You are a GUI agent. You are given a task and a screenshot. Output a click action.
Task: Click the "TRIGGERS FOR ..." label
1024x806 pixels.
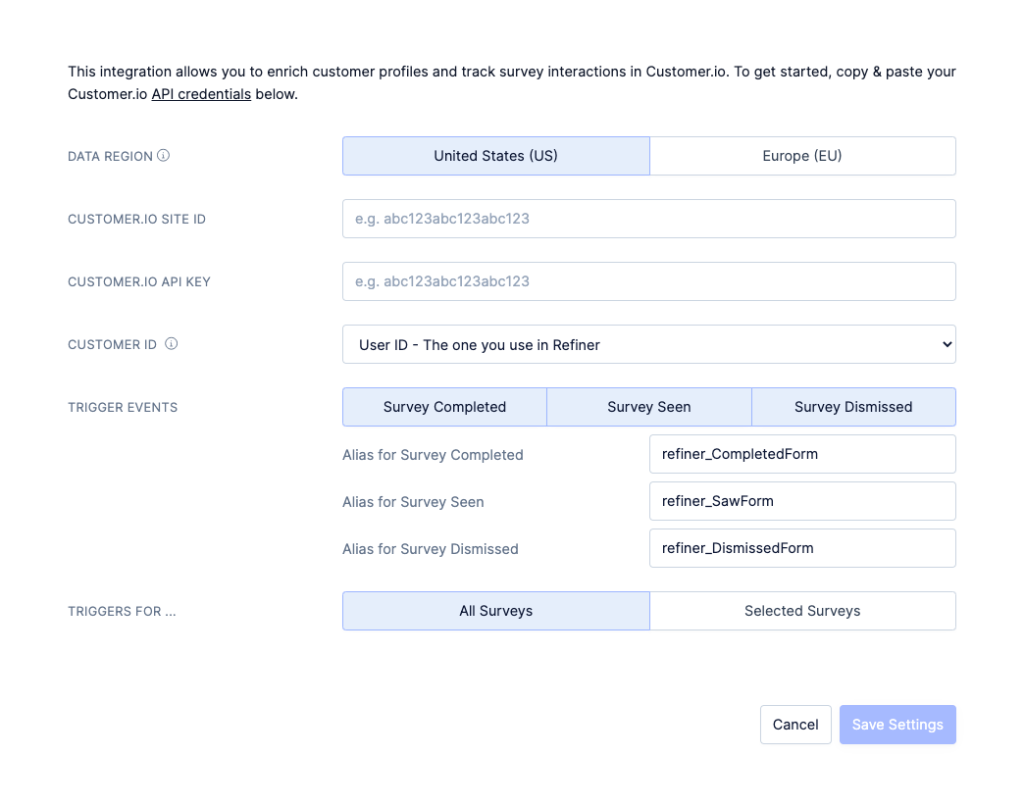[122, 611]
